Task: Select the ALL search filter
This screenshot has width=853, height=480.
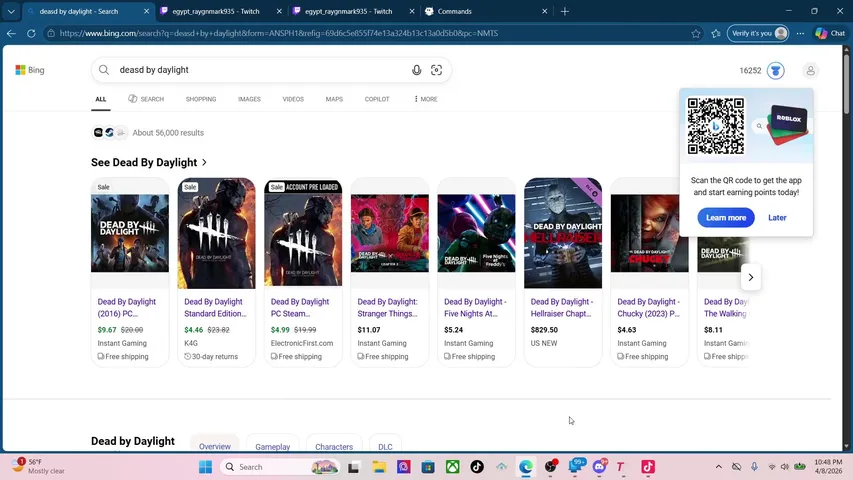Action: click(101, 99)
